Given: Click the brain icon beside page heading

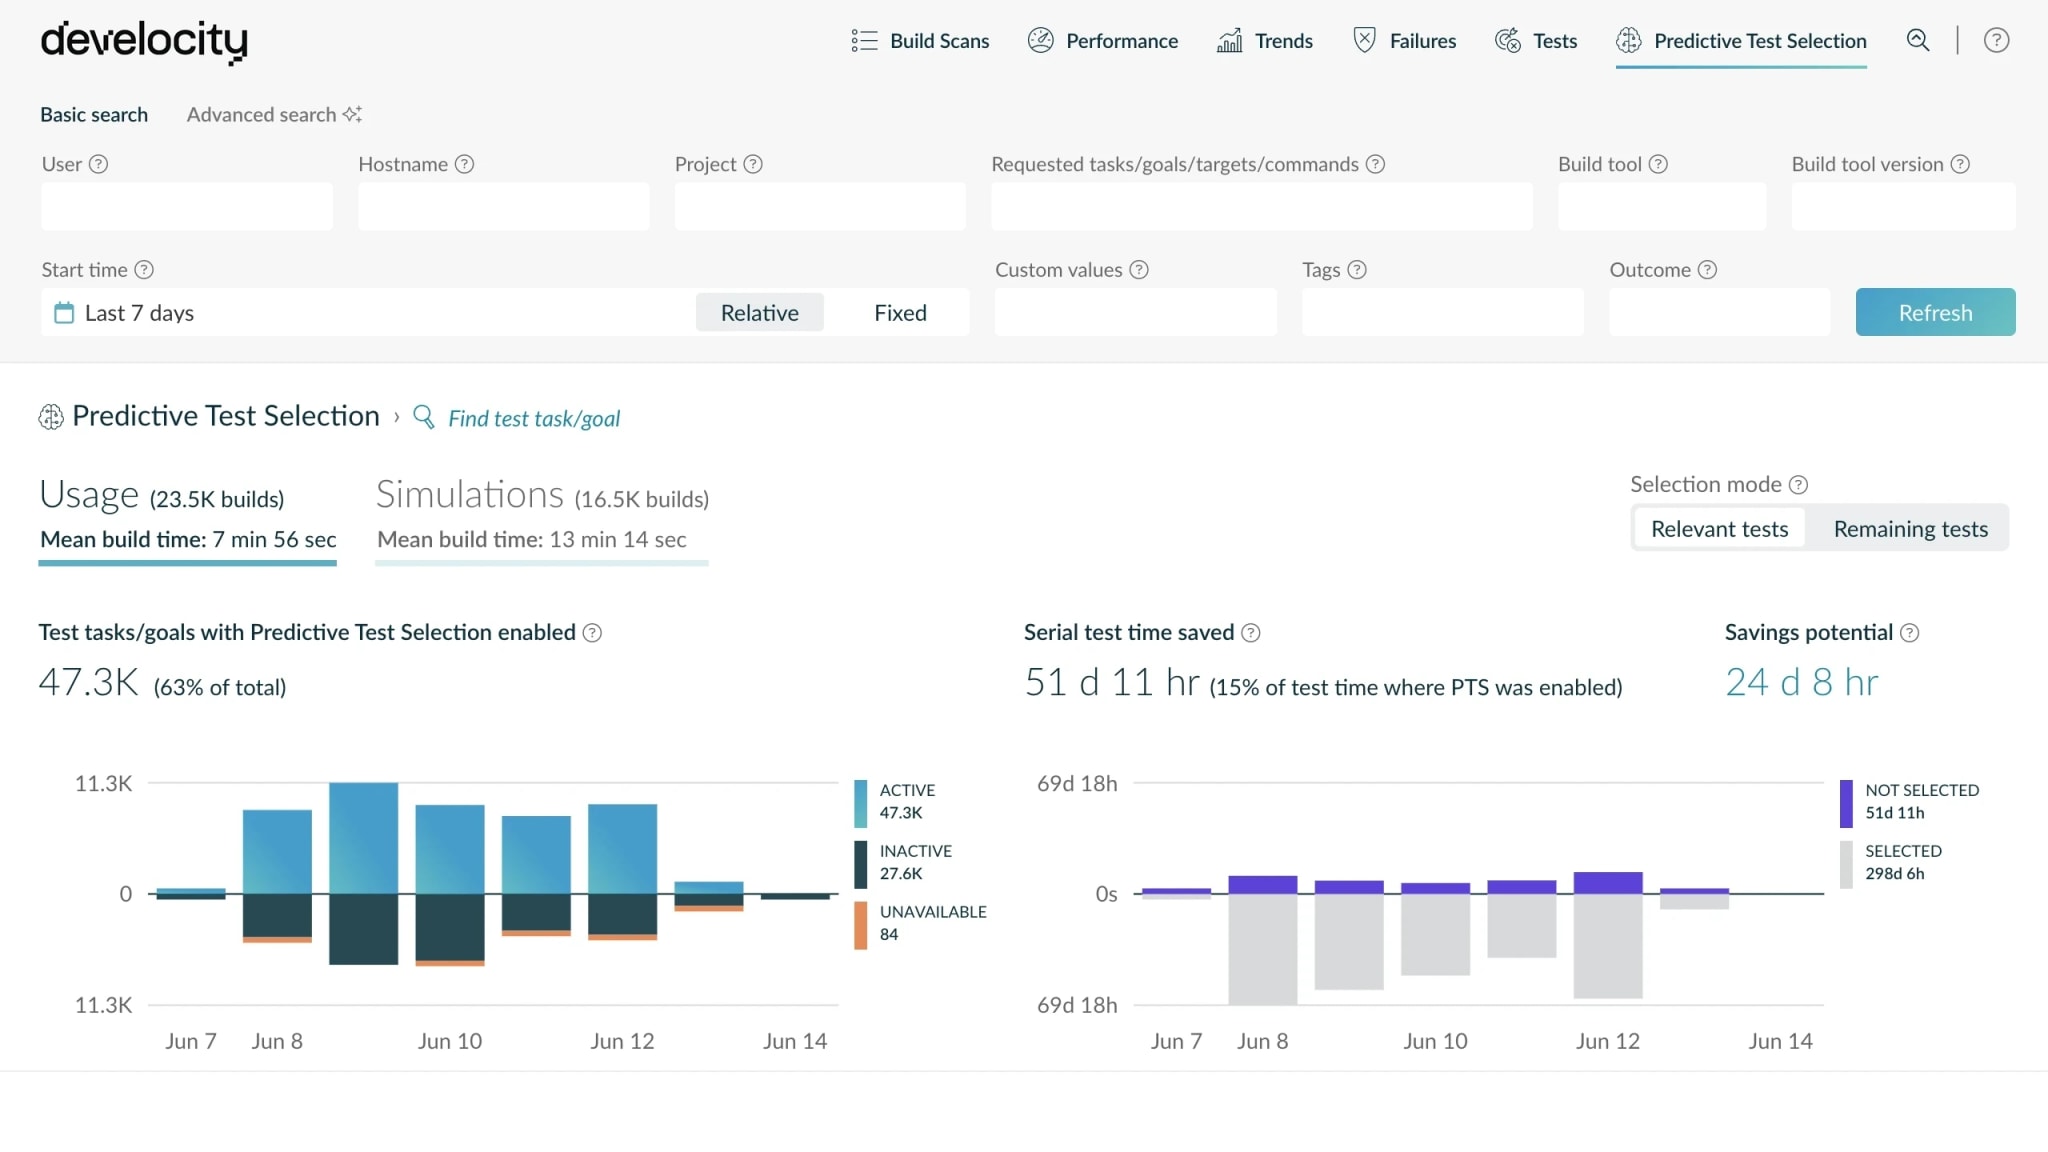Looking at the screenshot, I should (x=51, y=417).
